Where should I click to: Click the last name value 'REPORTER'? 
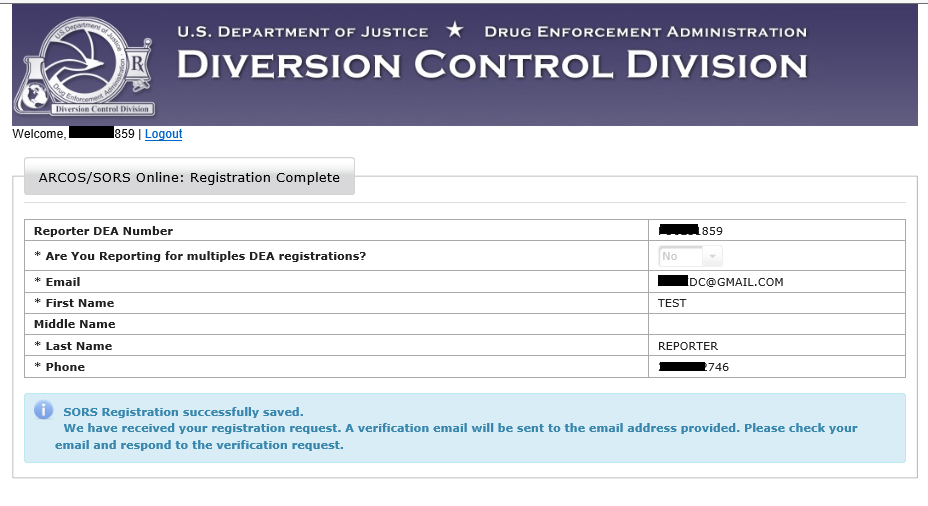point(688,346)
